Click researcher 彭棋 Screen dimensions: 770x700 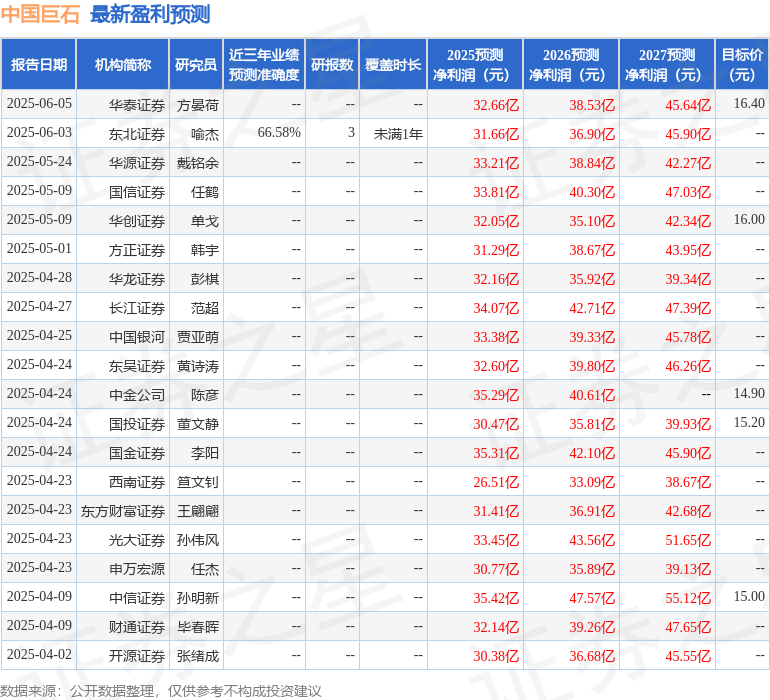(x=205, y=279)
